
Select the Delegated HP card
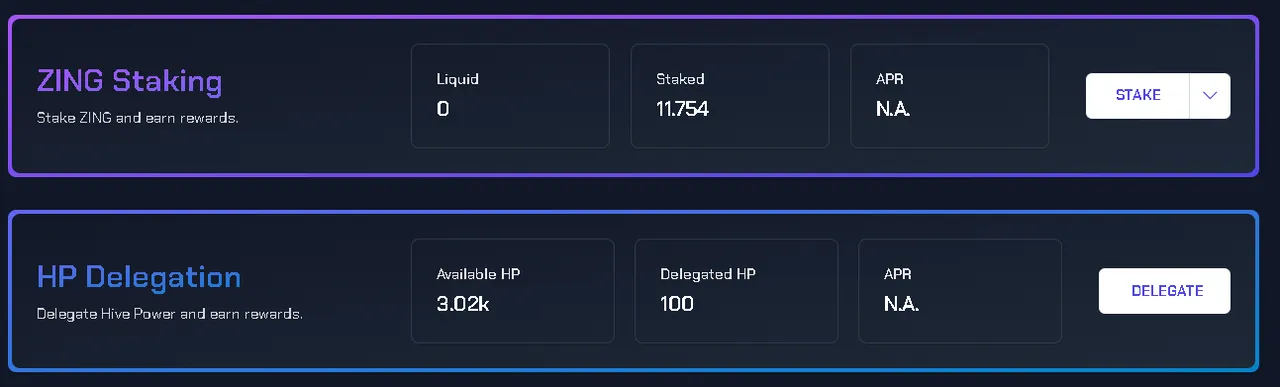tap(737, 291)
